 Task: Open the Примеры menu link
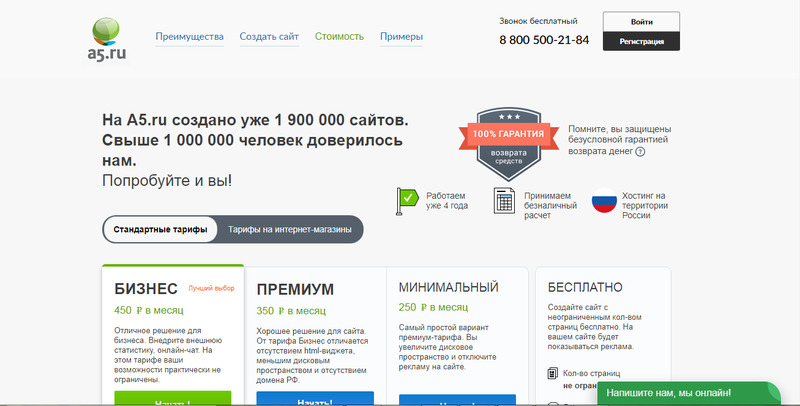(401, 37)
